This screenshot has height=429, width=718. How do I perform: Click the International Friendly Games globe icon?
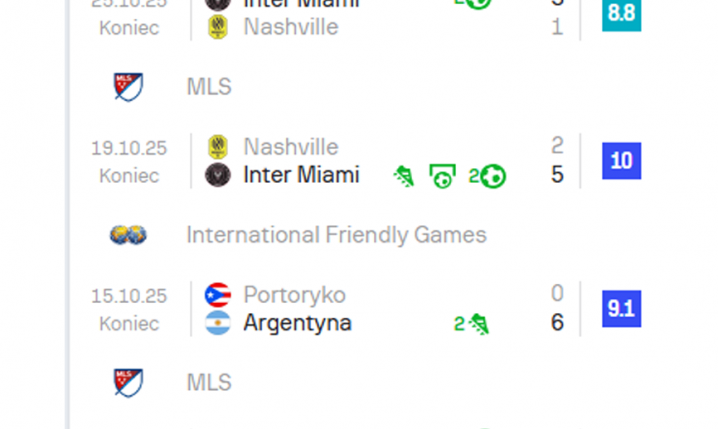(128, 235)
